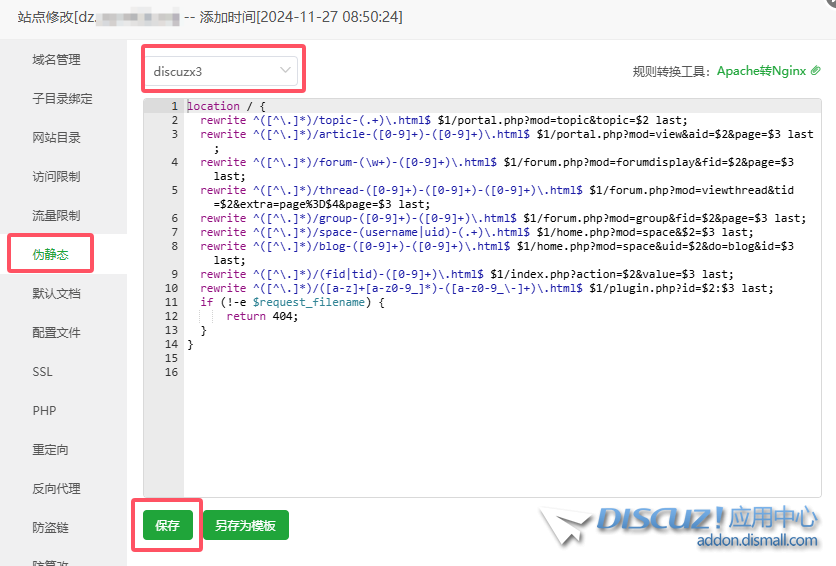Open the 流量限制 tab
Screen dimensions: 836x566
click(56, 216)
